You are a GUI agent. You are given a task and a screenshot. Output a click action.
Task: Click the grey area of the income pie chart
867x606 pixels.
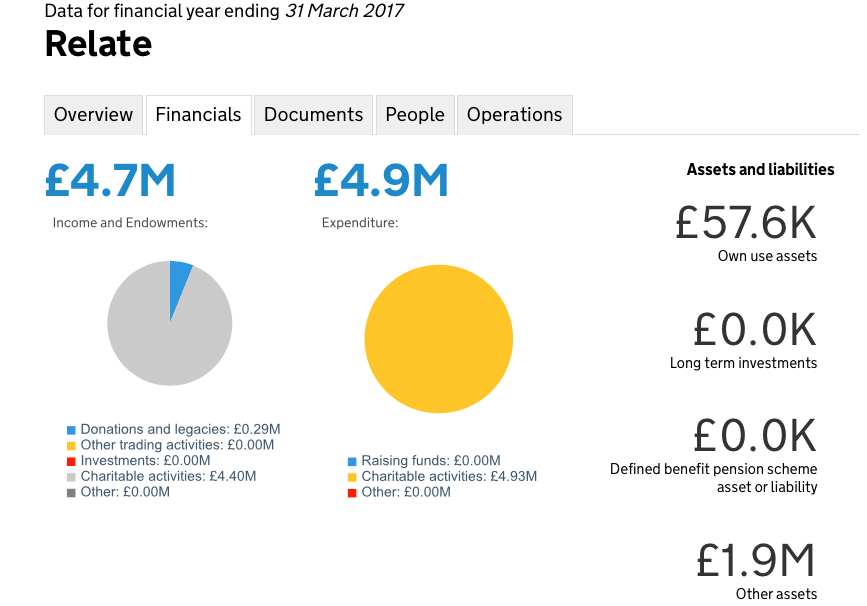point(160,340)
